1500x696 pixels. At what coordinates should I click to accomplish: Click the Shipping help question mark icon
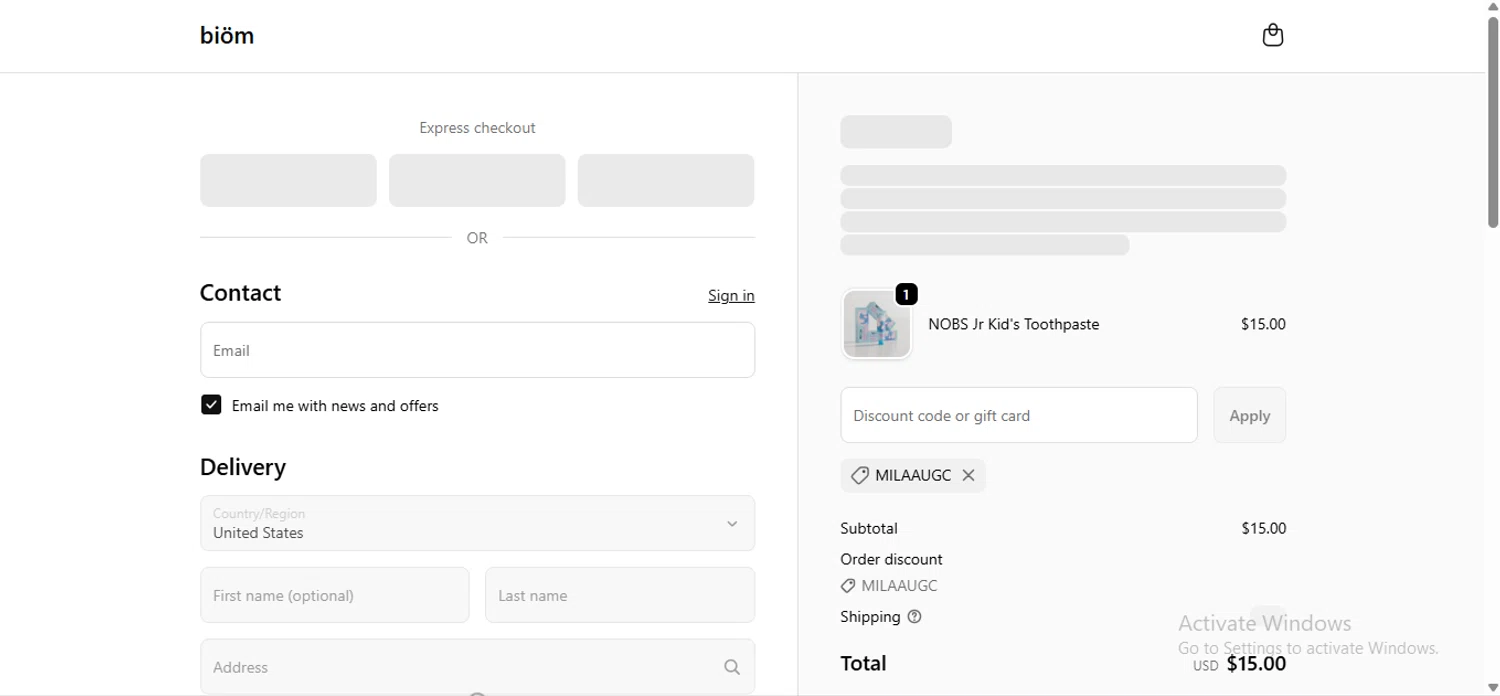point(914,617)
